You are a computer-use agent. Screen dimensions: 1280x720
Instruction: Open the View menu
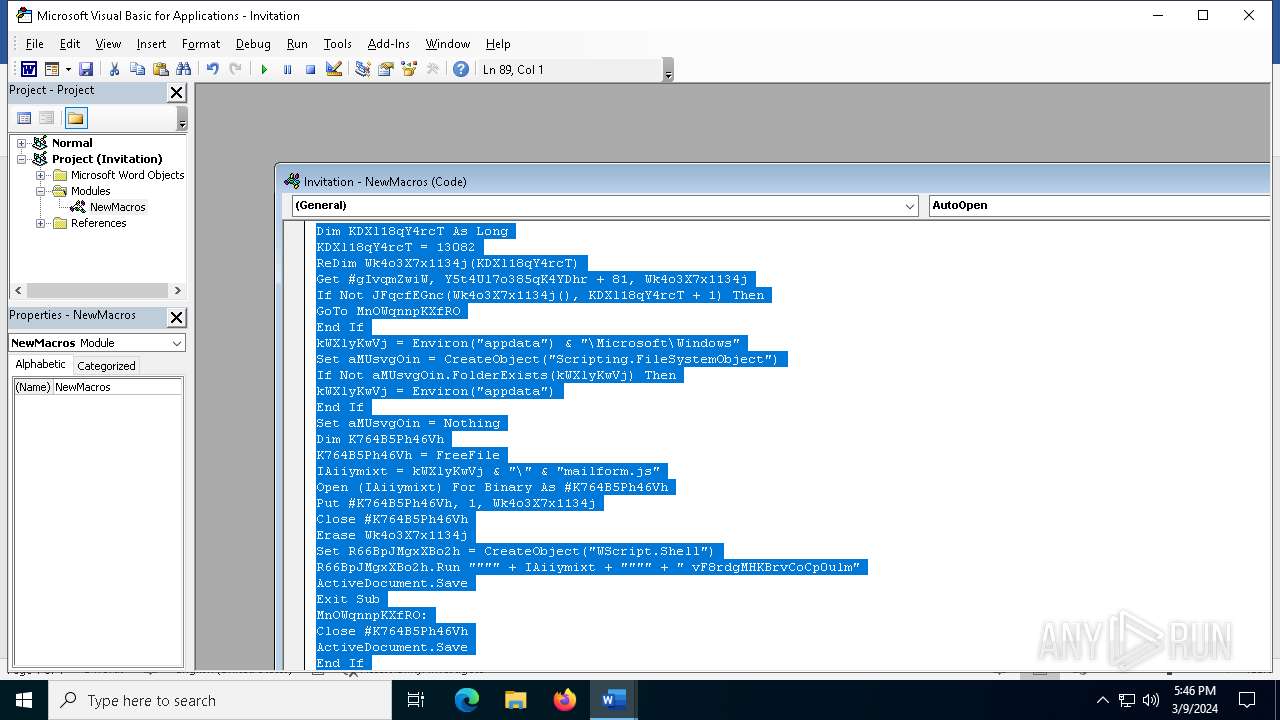108,44
